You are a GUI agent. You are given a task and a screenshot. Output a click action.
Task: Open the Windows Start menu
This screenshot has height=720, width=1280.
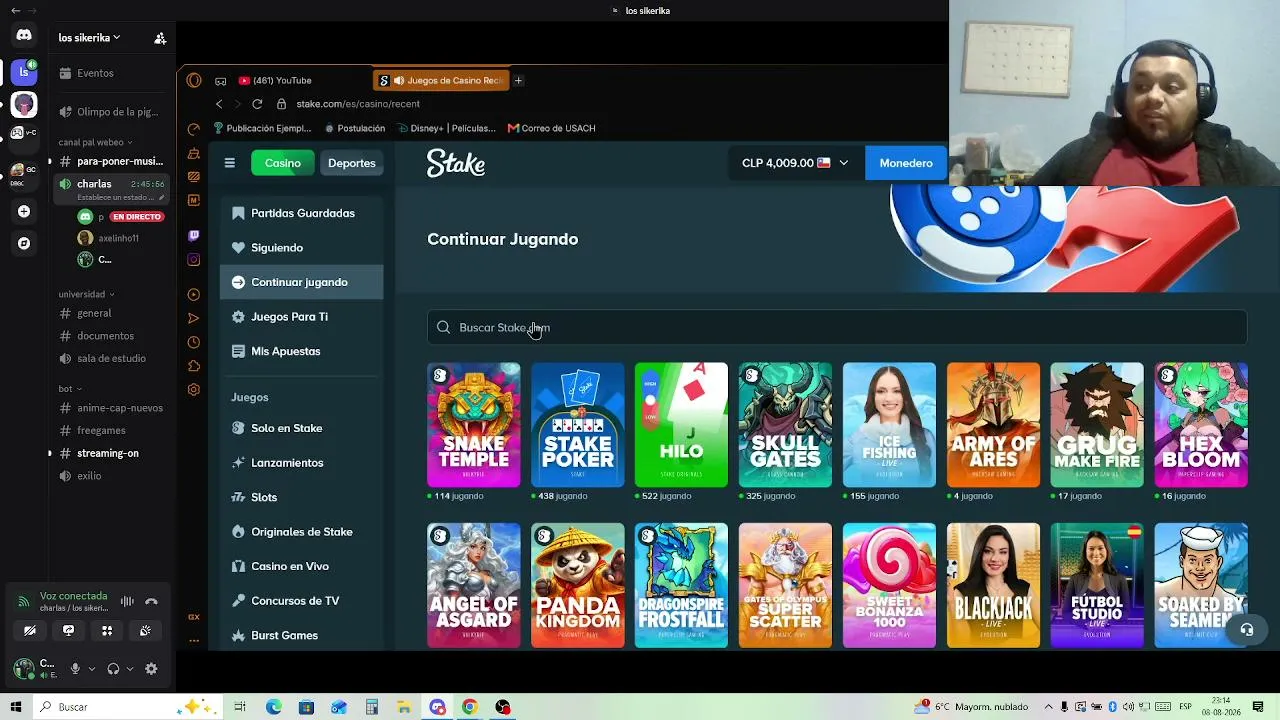click(15, 707)
